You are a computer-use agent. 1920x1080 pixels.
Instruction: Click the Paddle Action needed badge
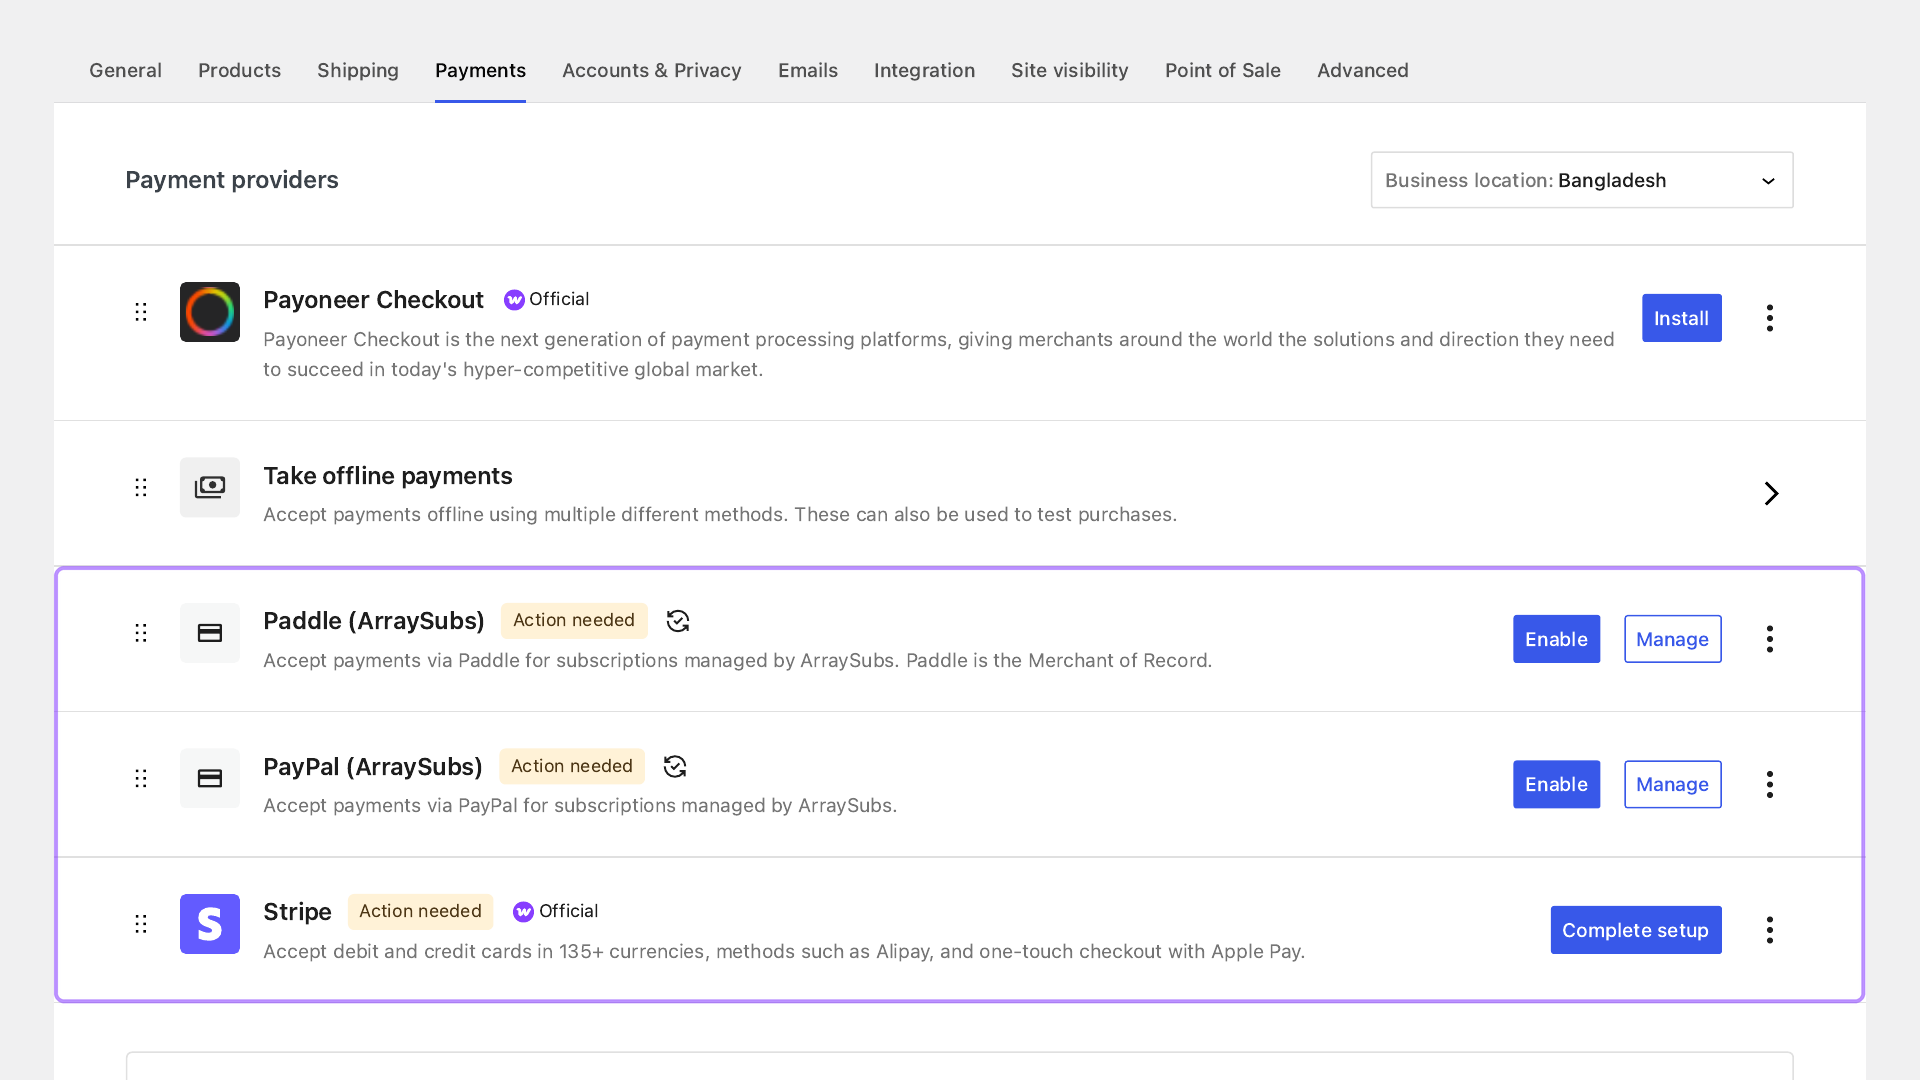[574, 620]
